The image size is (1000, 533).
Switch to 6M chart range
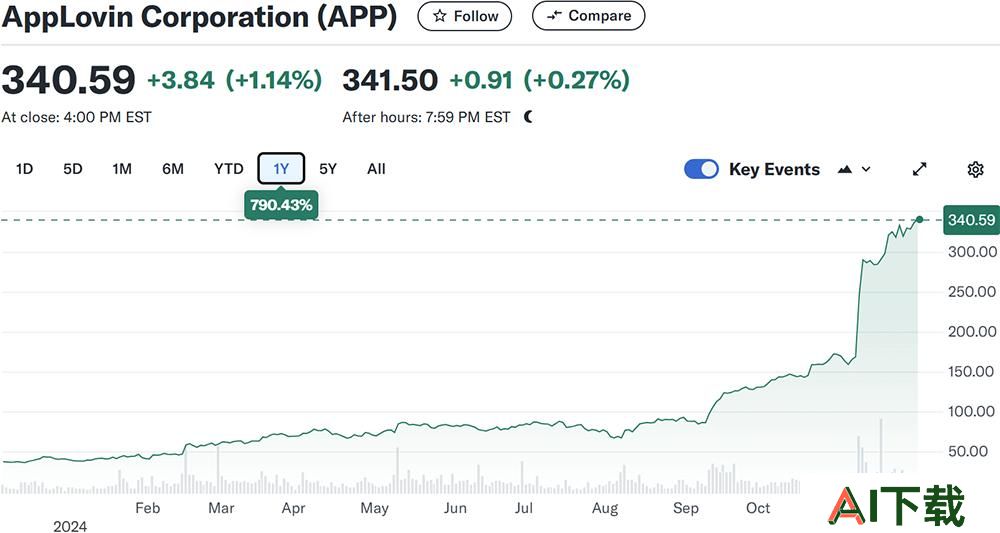[x=173, y=169]
